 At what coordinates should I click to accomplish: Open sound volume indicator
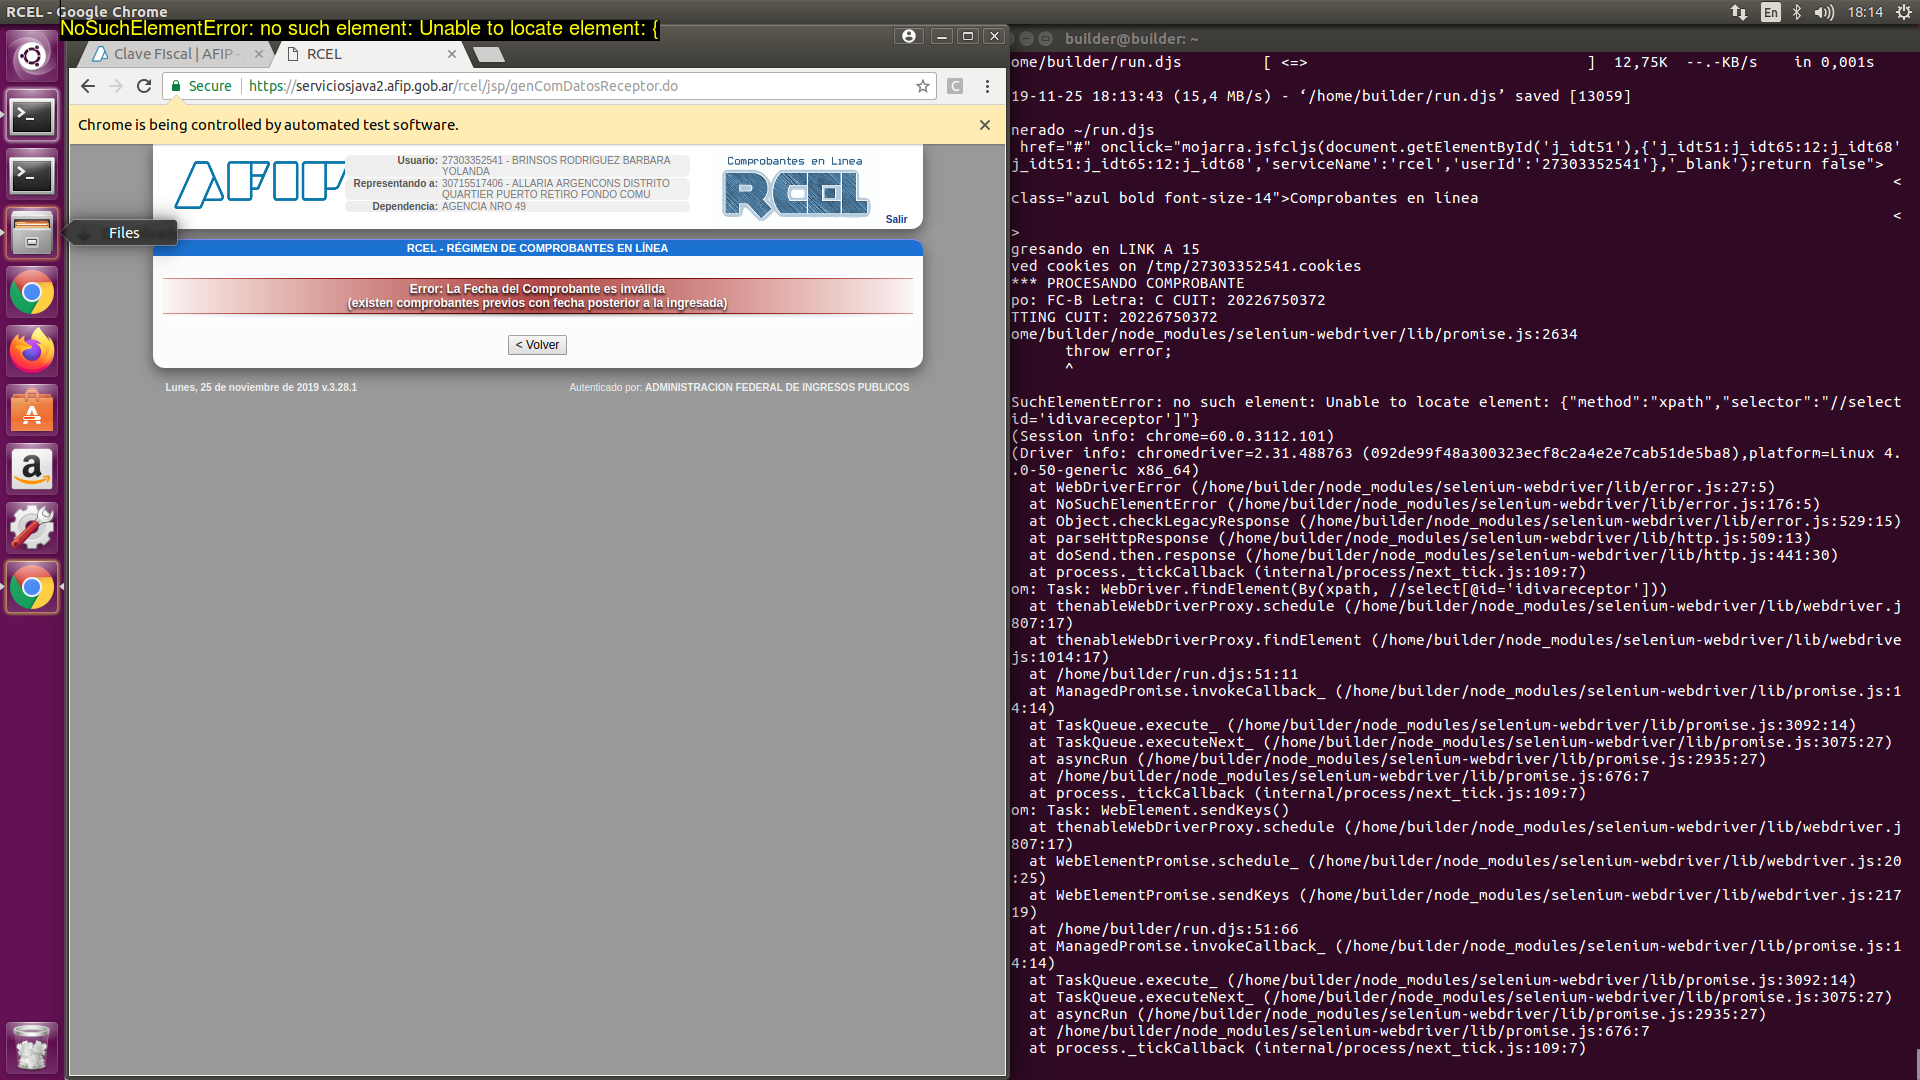[x=1824, y=12]
